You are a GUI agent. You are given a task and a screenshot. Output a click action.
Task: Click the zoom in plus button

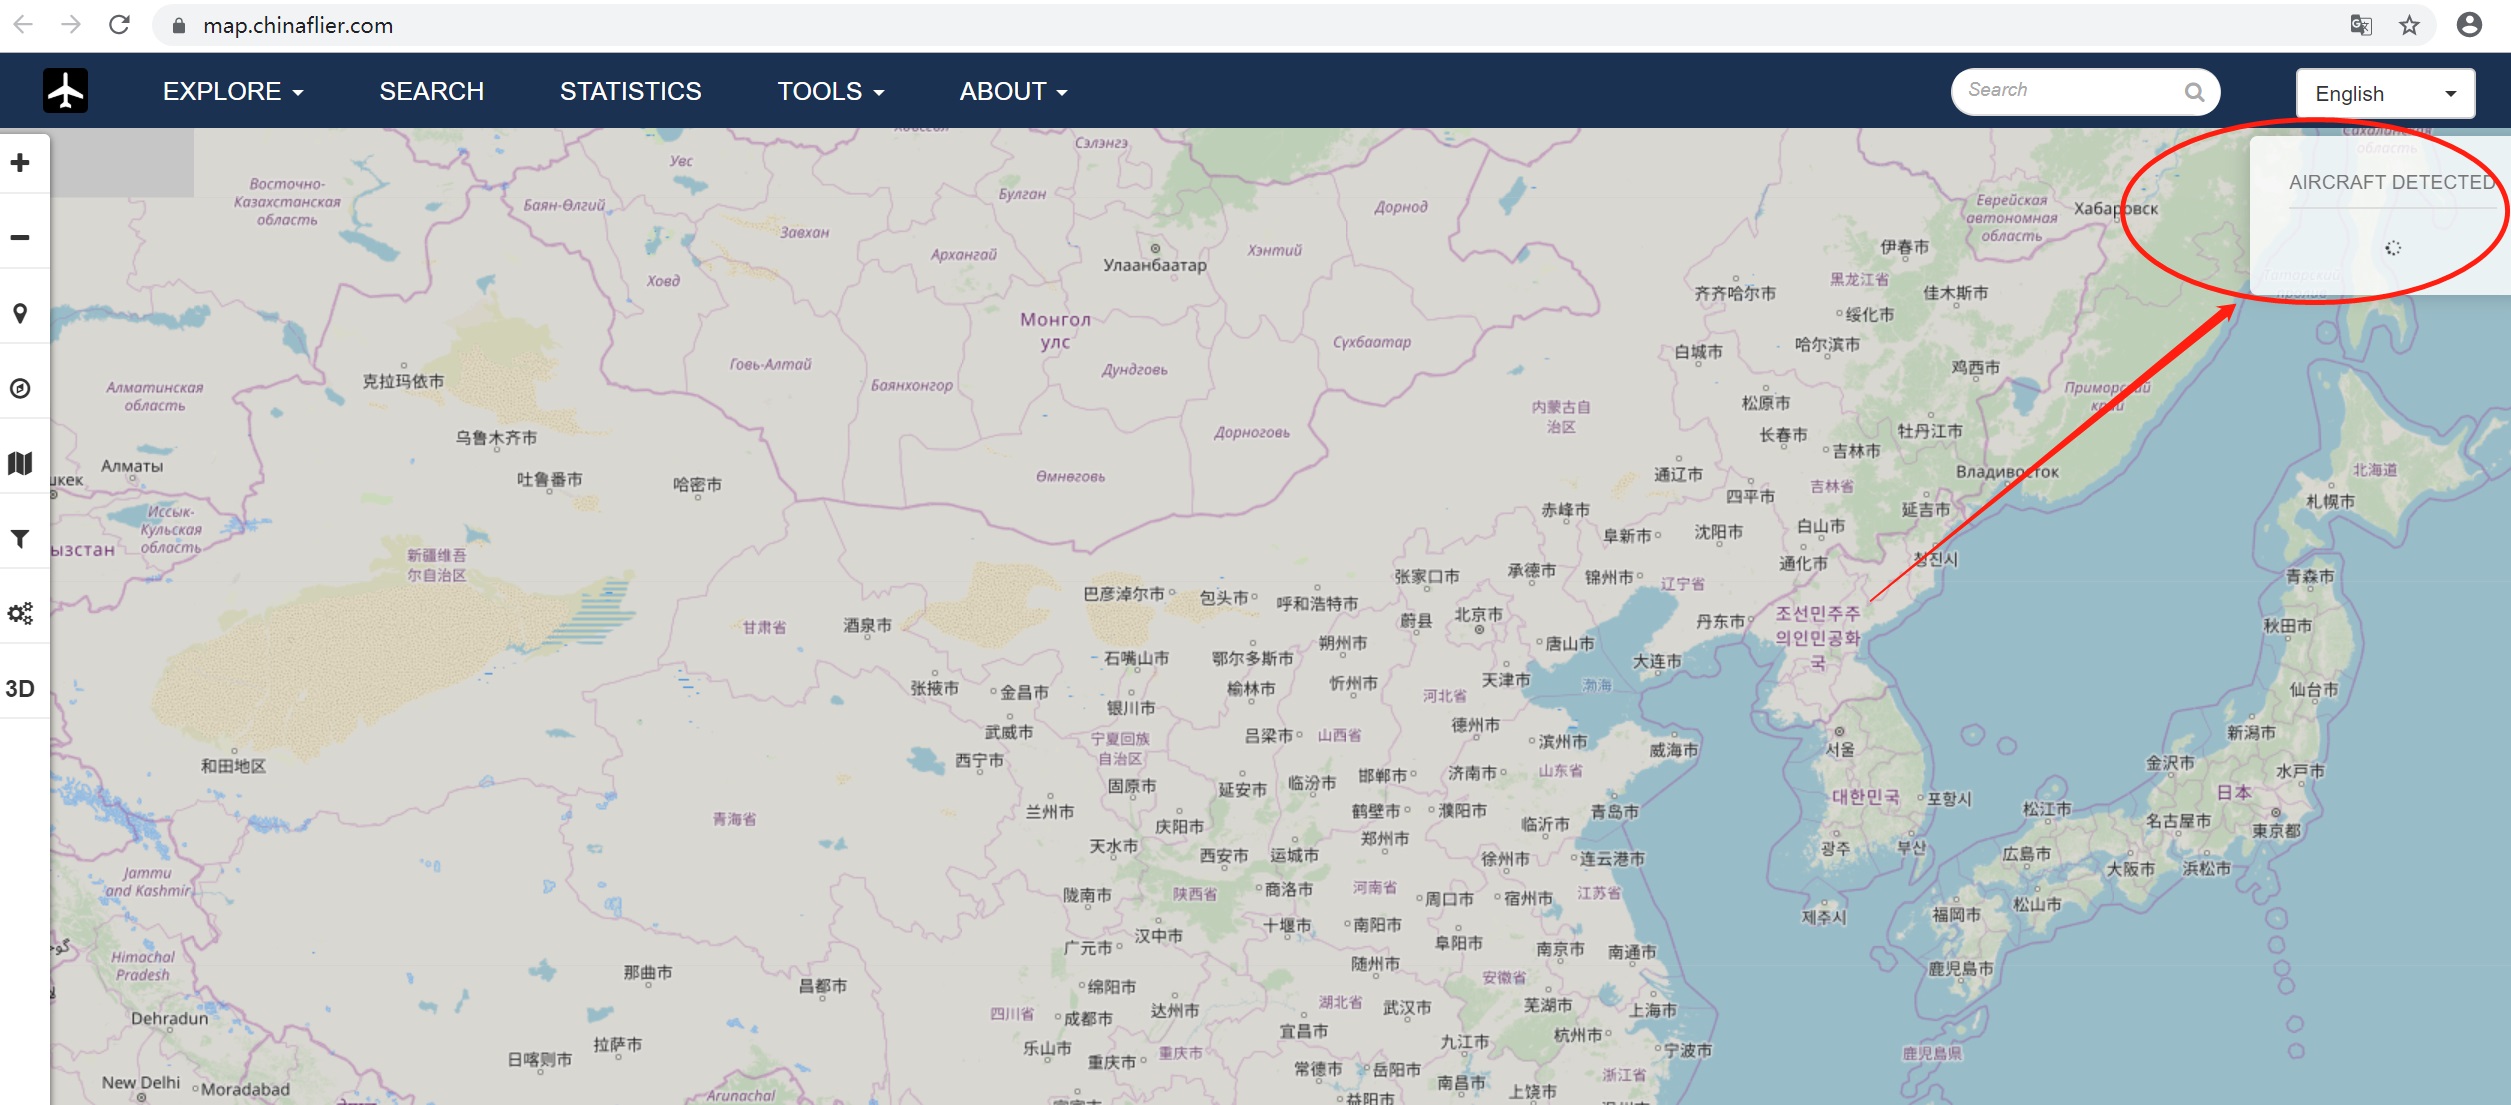click(x=20, y=163)
